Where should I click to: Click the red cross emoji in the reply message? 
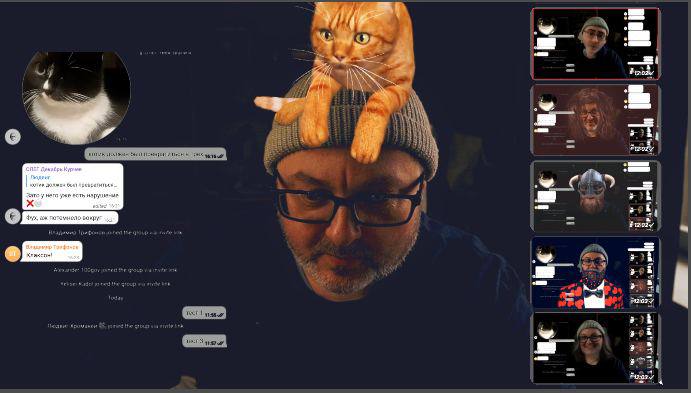tap(30, 203)
